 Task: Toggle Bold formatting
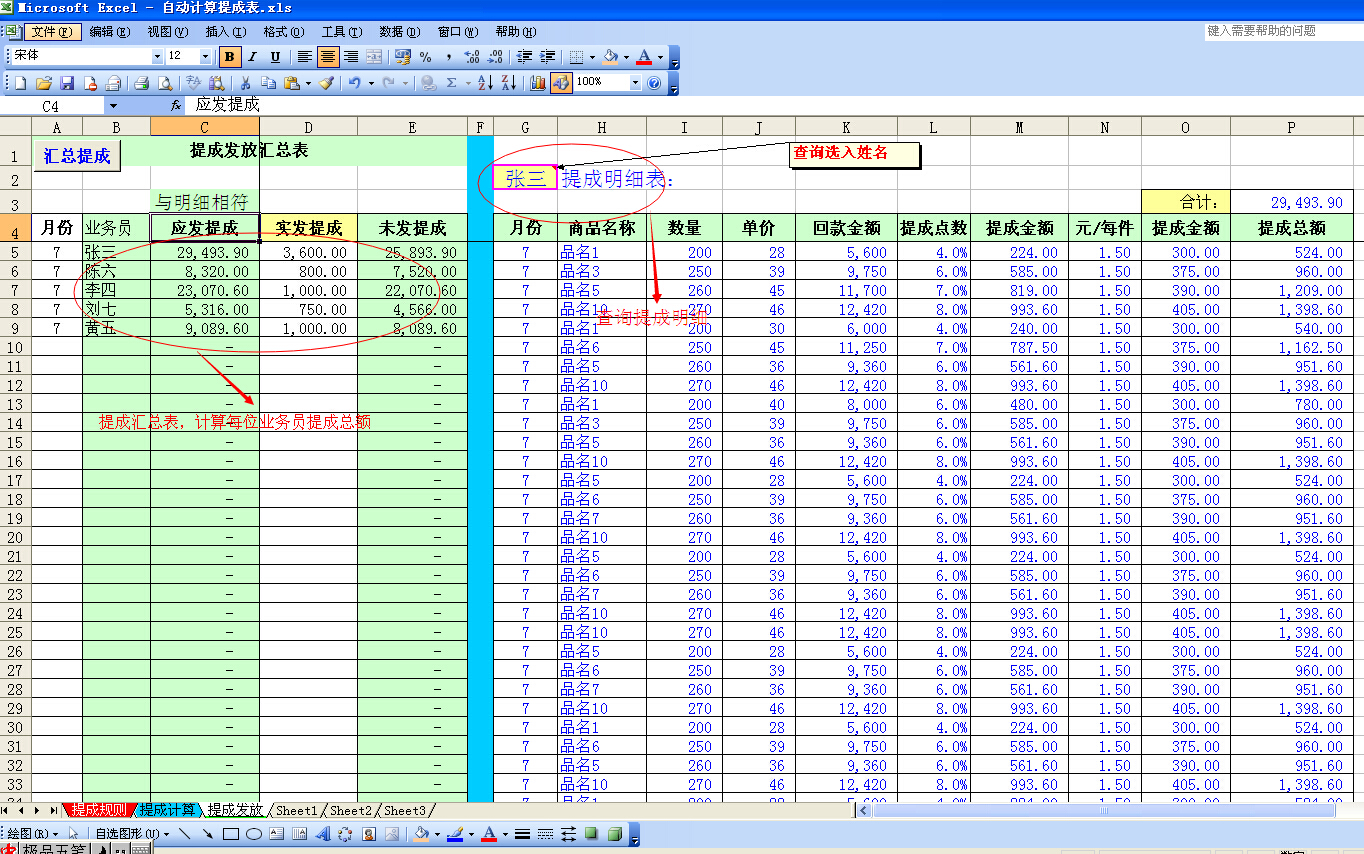(229, 57)
